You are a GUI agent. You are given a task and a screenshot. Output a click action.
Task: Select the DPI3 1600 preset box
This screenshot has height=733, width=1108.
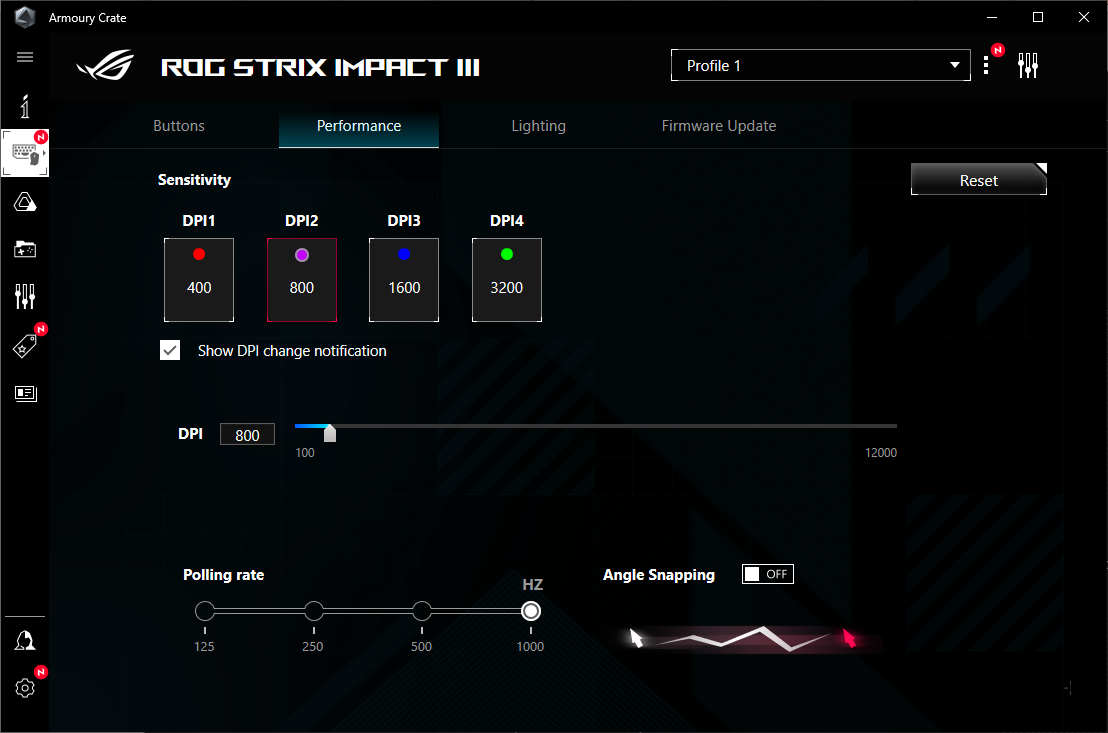[x=404, y=280]
